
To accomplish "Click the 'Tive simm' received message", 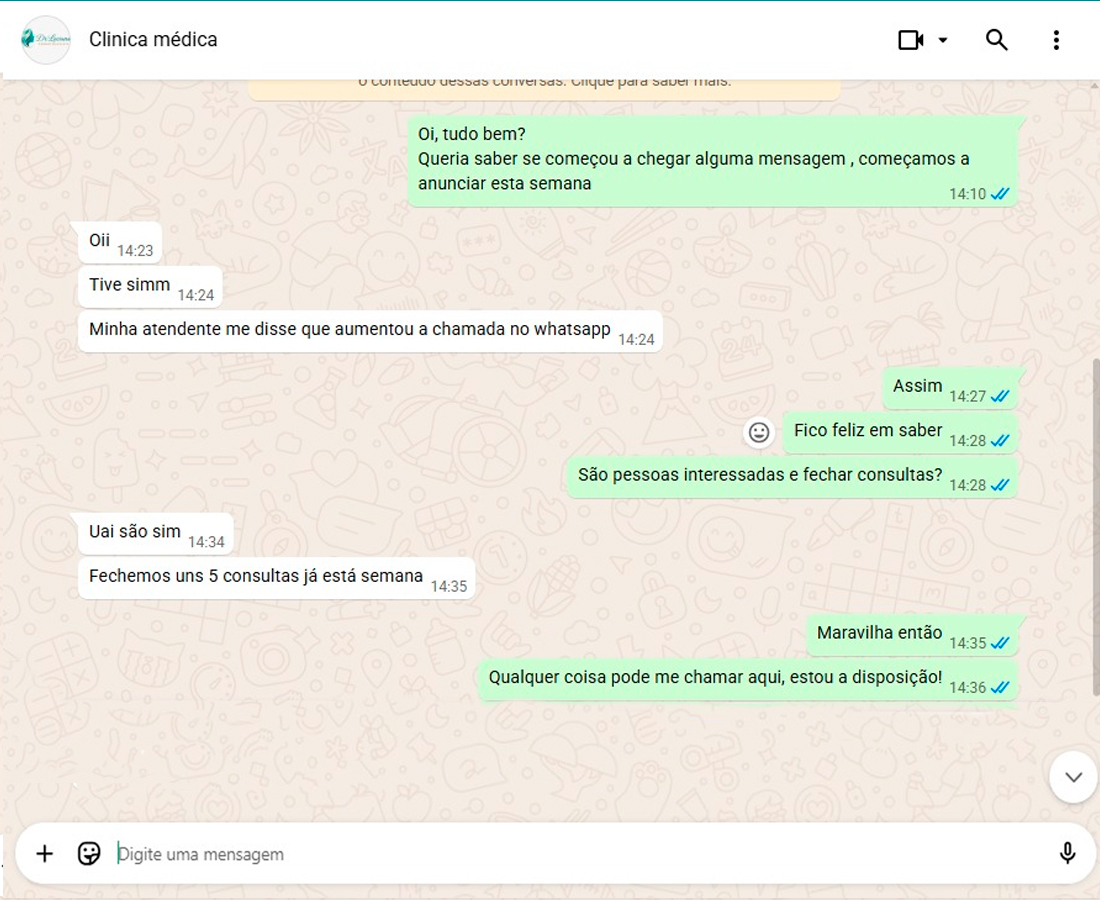I will pyautogui.click(x=130, y=286).
